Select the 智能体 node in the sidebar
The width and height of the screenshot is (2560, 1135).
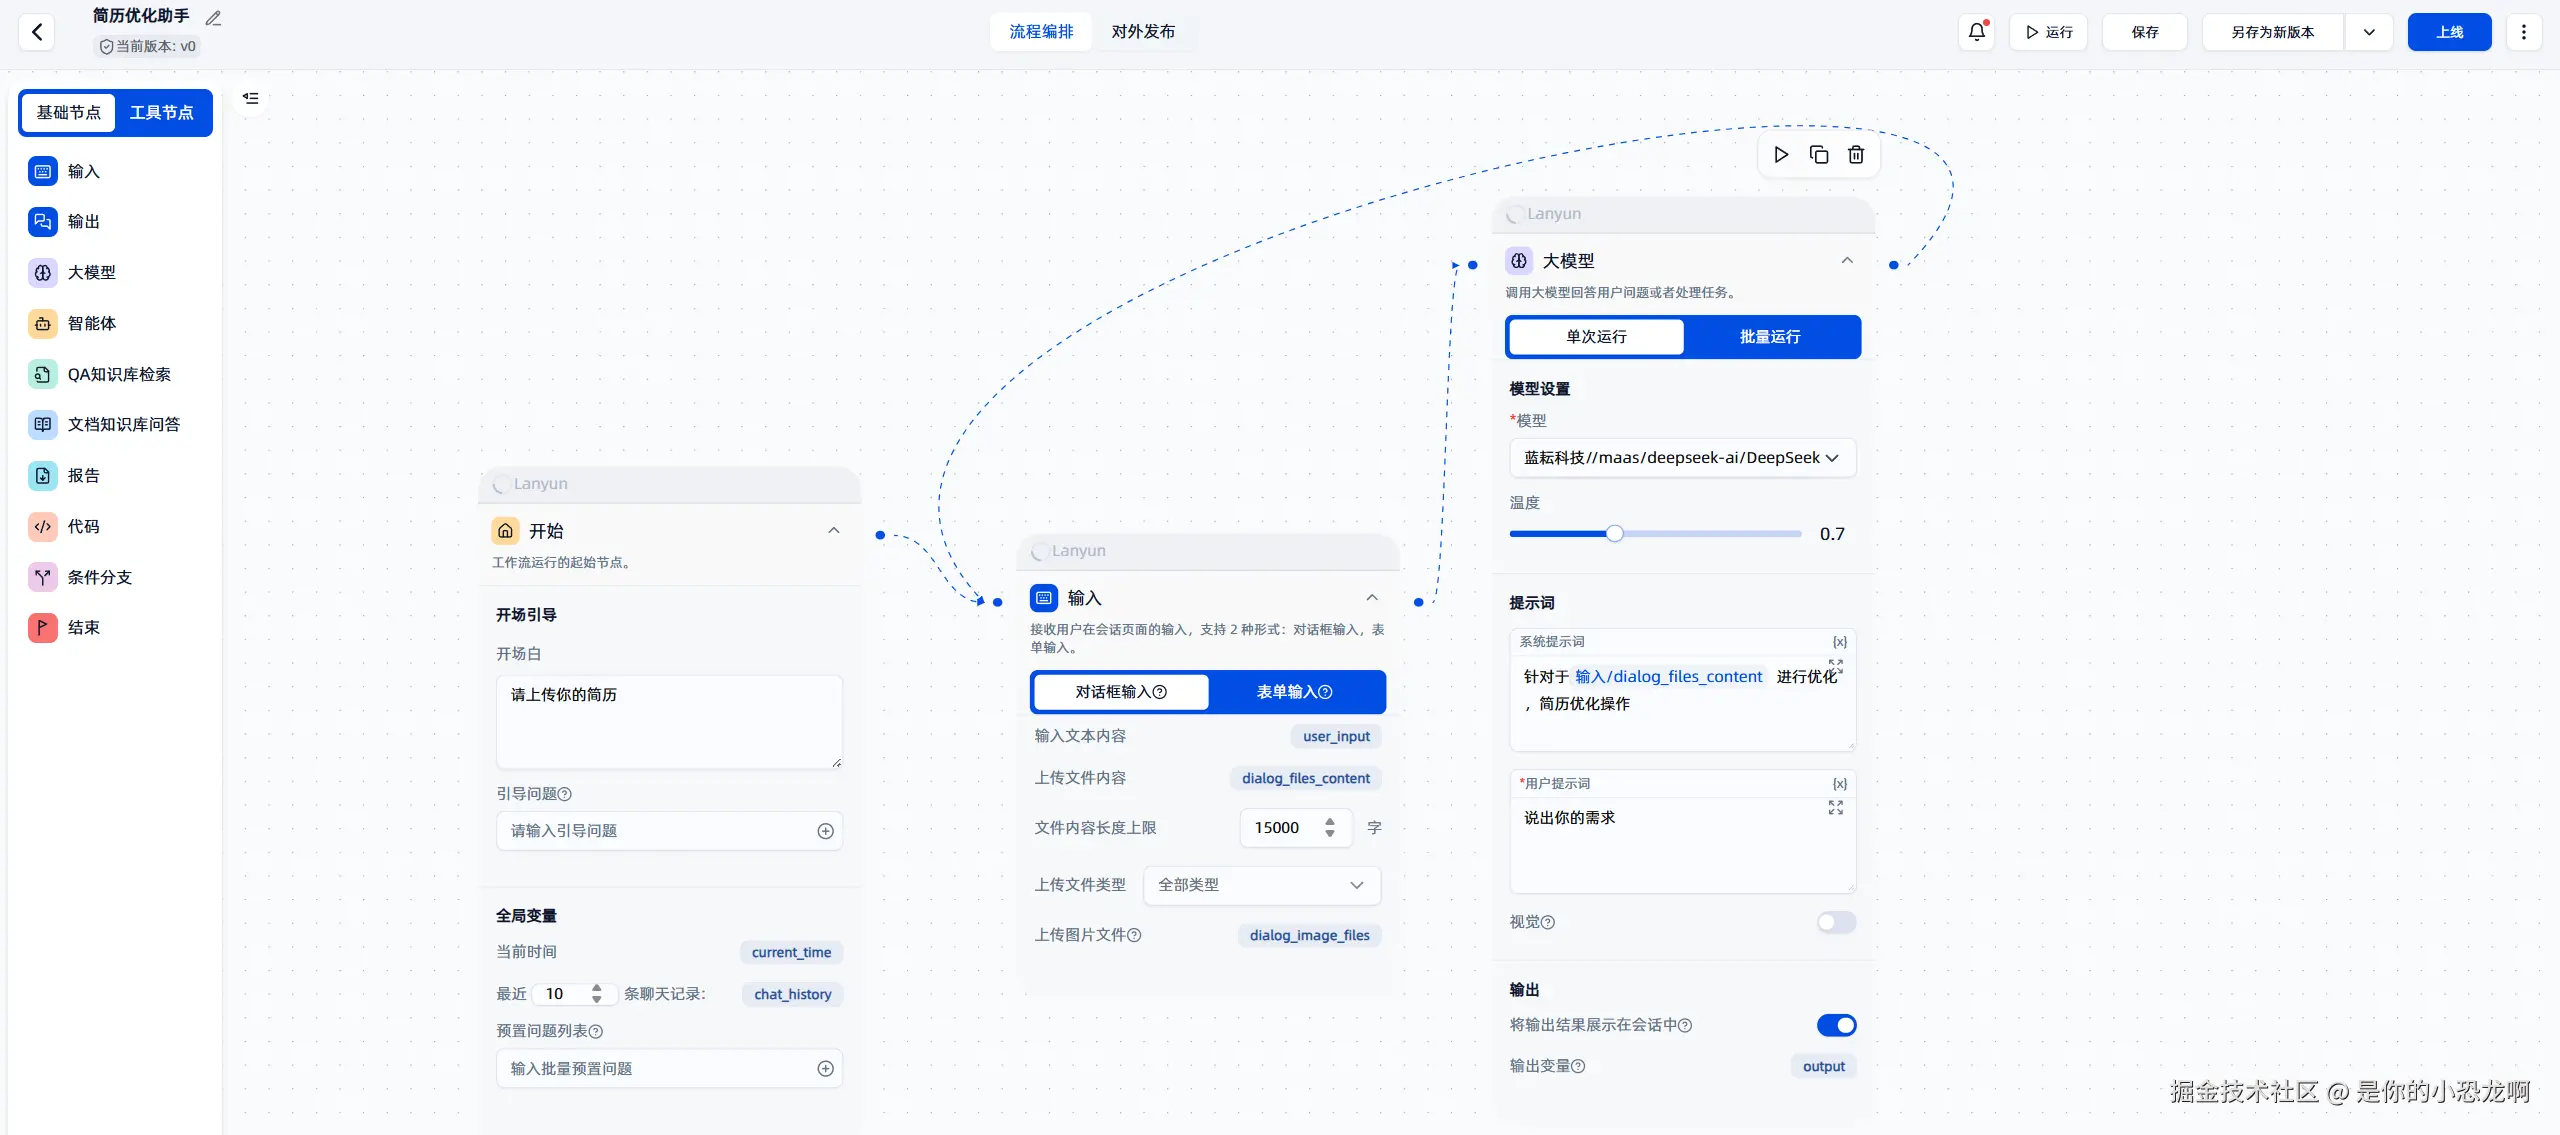[92, 323]
